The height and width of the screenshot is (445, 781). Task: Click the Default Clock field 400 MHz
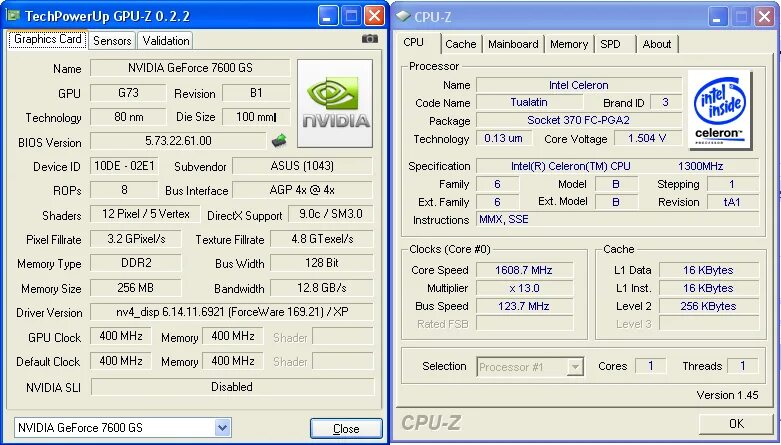[121, 361]
